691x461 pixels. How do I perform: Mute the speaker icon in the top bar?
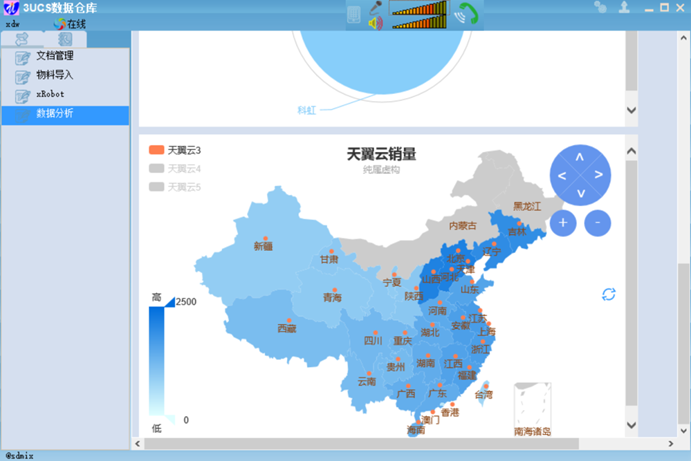point(375,22)
